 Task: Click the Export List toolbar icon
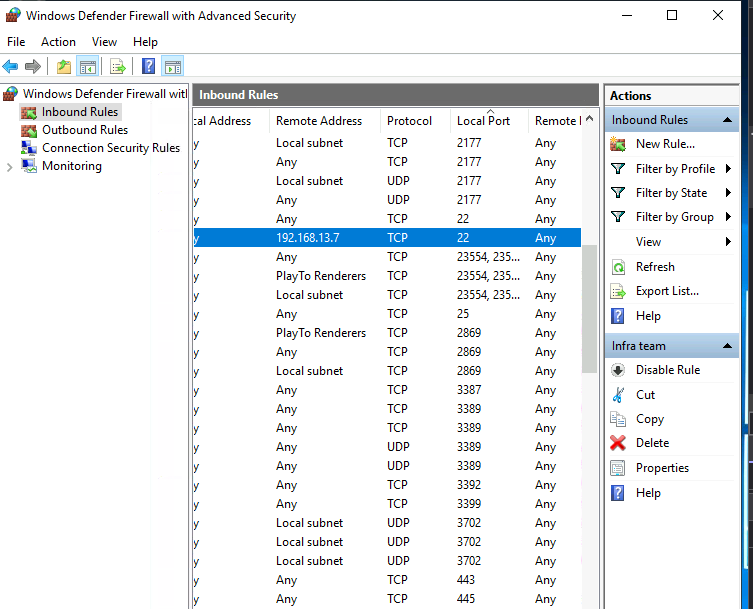pos(117,66)
